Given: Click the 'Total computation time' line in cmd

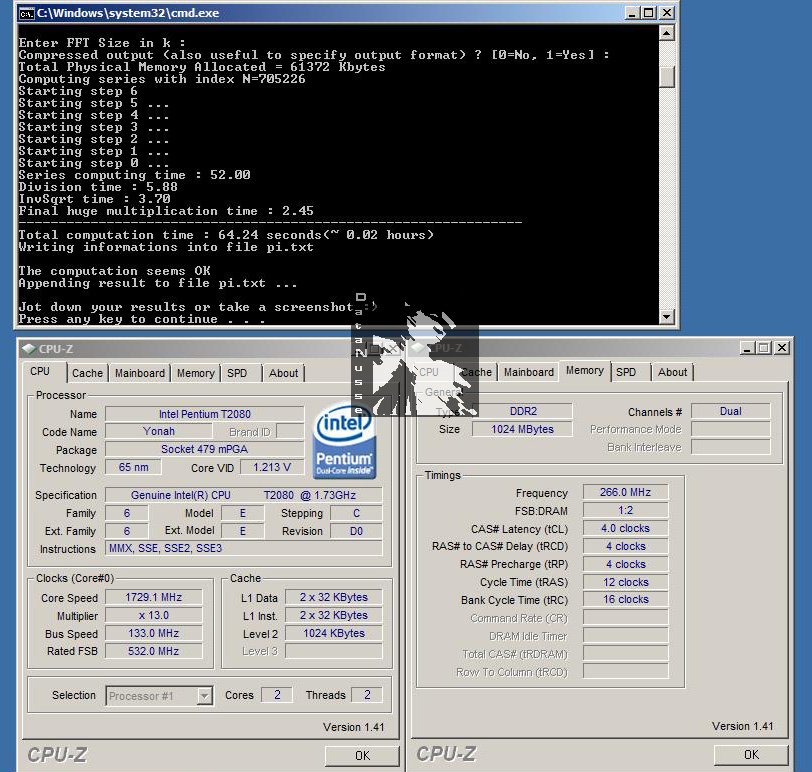Looking at the screenshot, I should [x=226, y=235].
